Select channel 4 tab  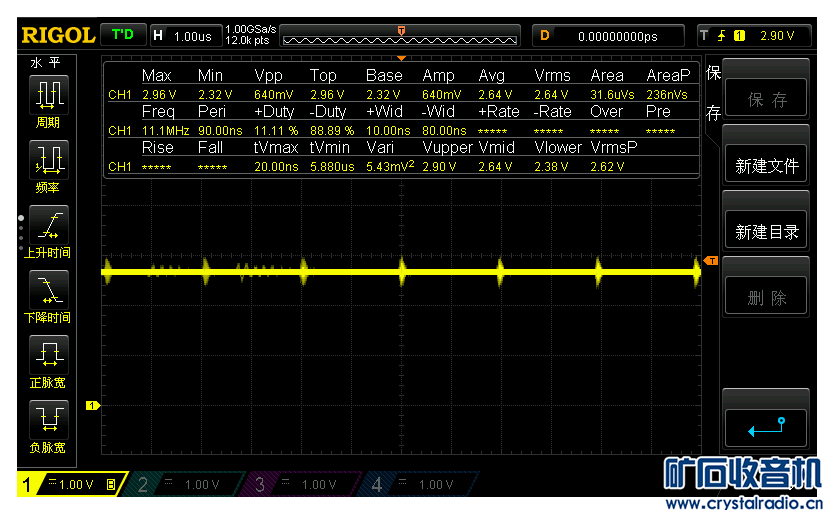tap(419, 484)
